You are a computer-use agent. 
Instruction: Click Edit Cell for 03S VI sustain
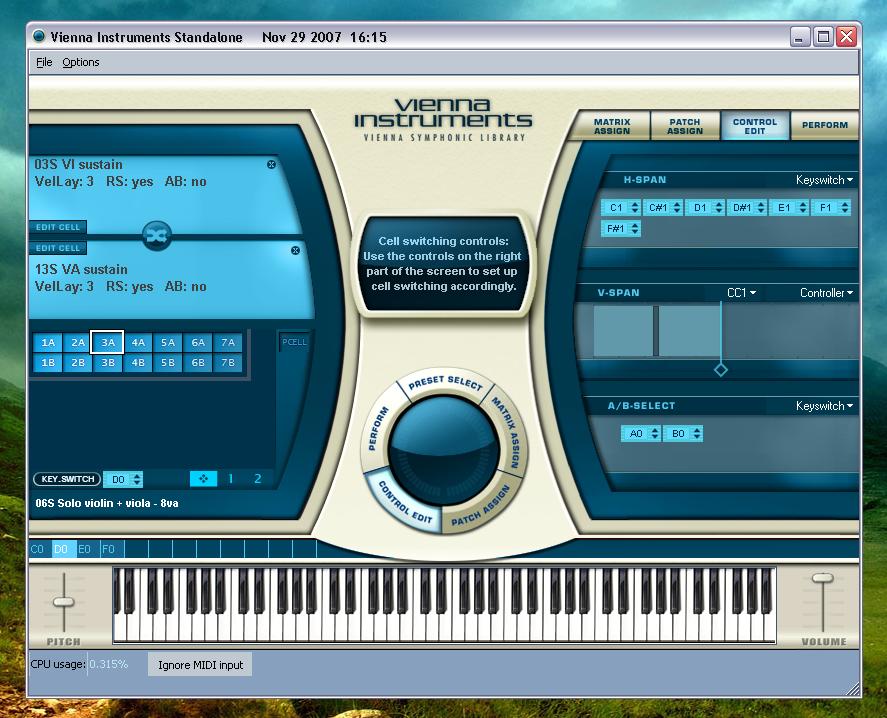(58, 227)
